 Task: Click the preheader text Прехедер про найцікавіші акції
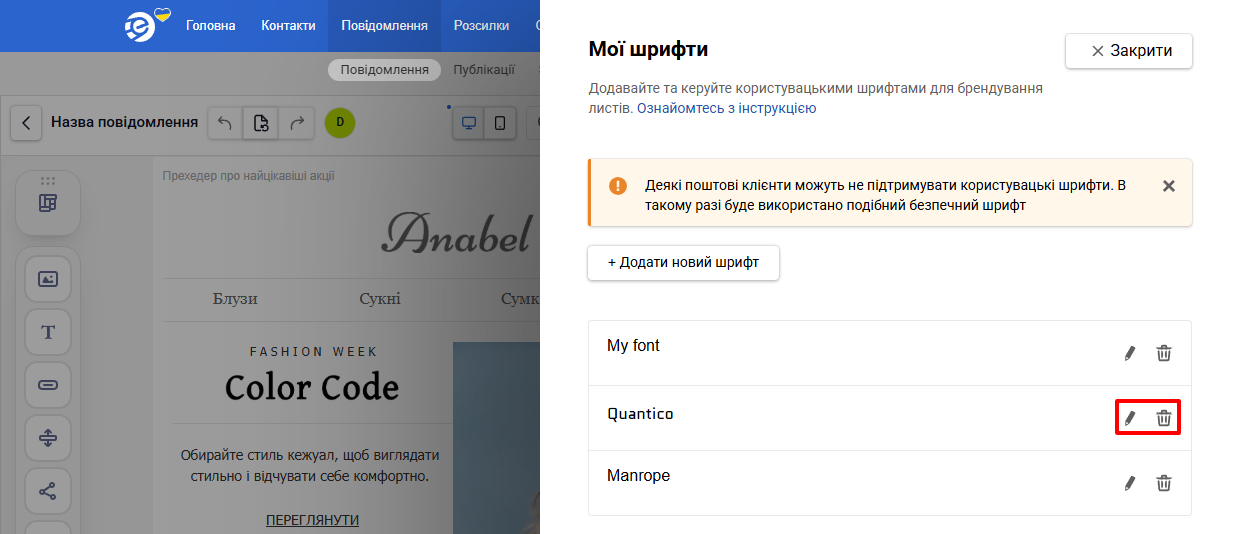[249, 176]
